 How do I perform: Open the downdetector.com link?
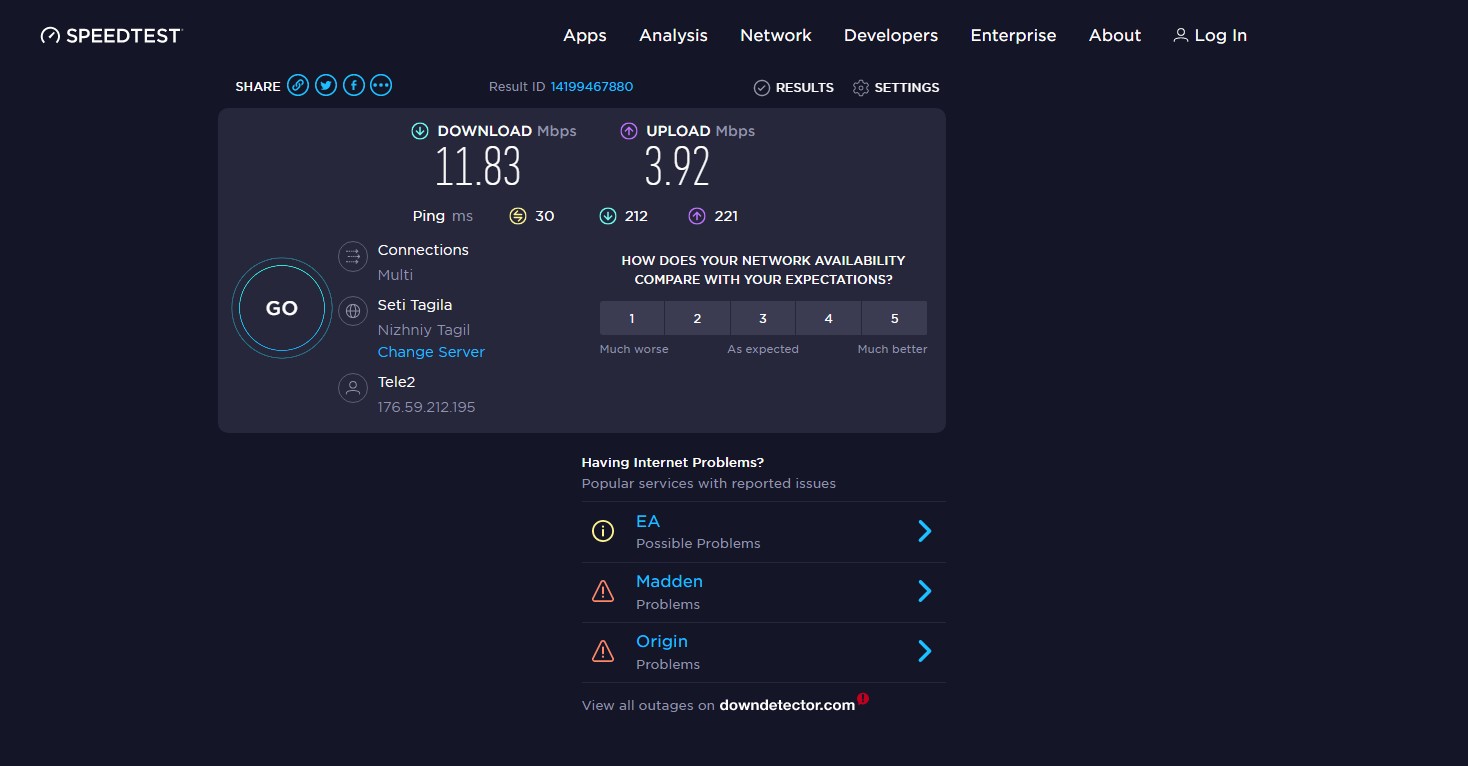point(787,705)
